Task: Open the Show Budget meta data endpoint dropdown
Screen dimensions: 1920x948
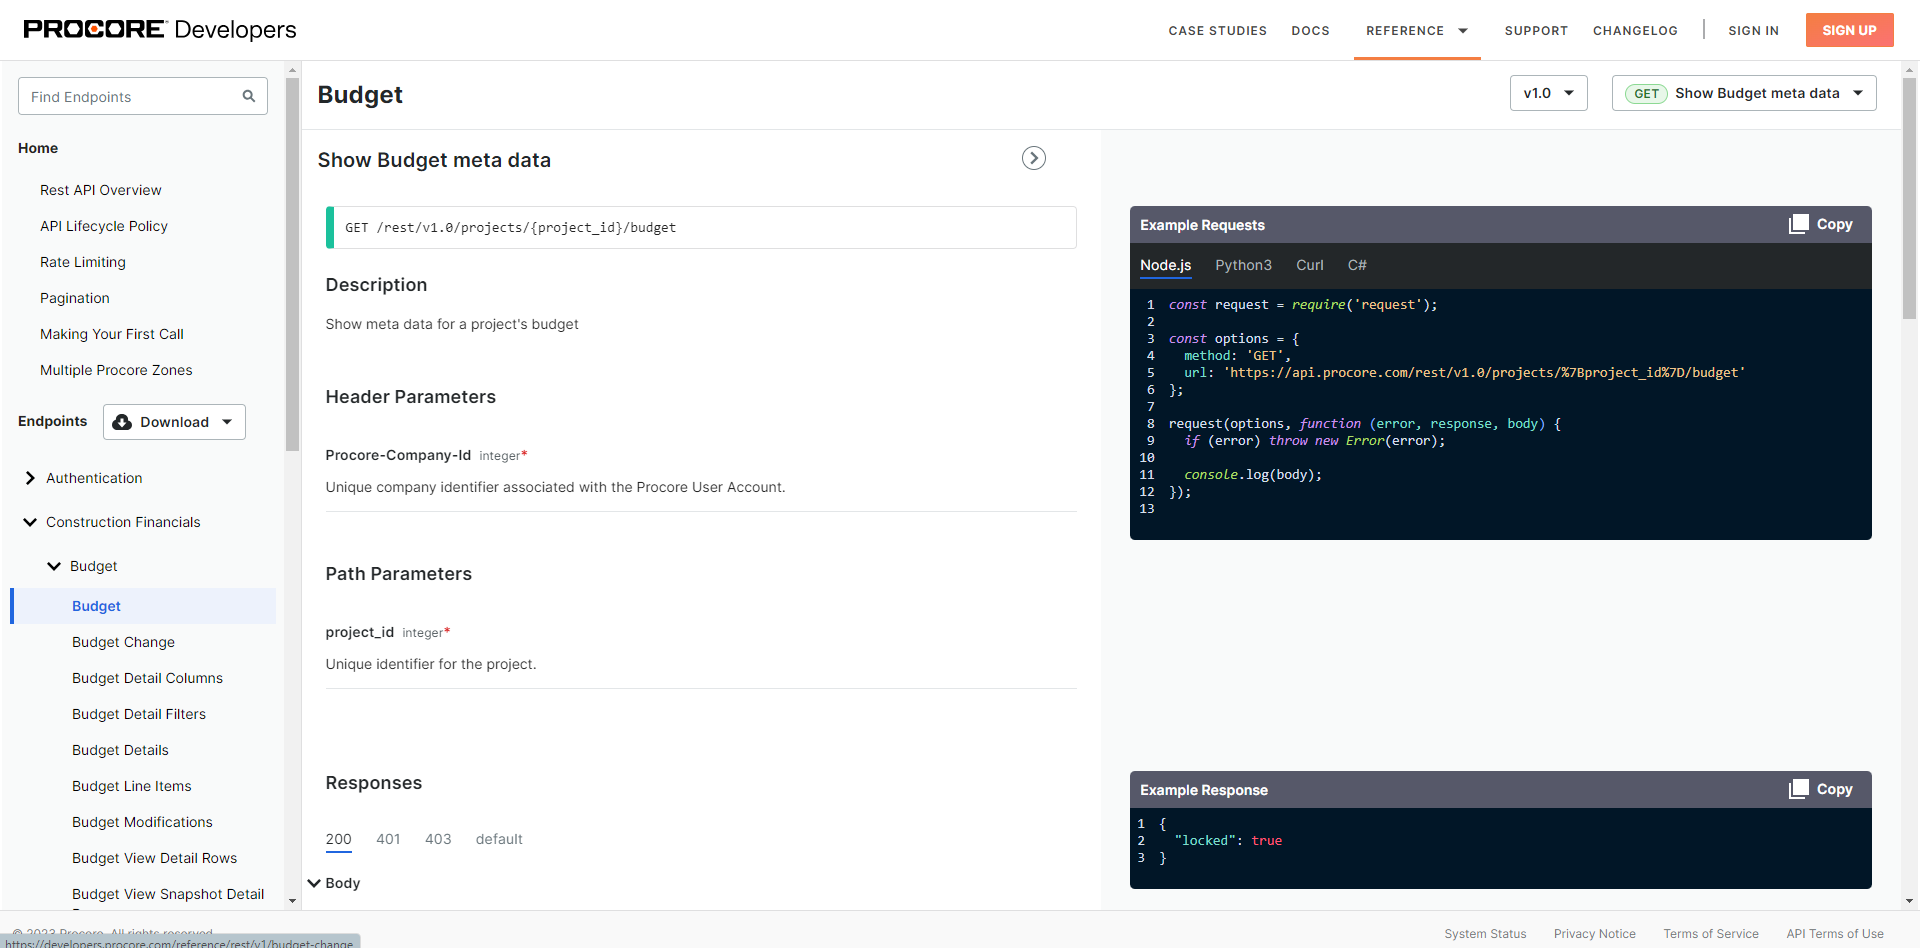Action: coord(1743,93)
